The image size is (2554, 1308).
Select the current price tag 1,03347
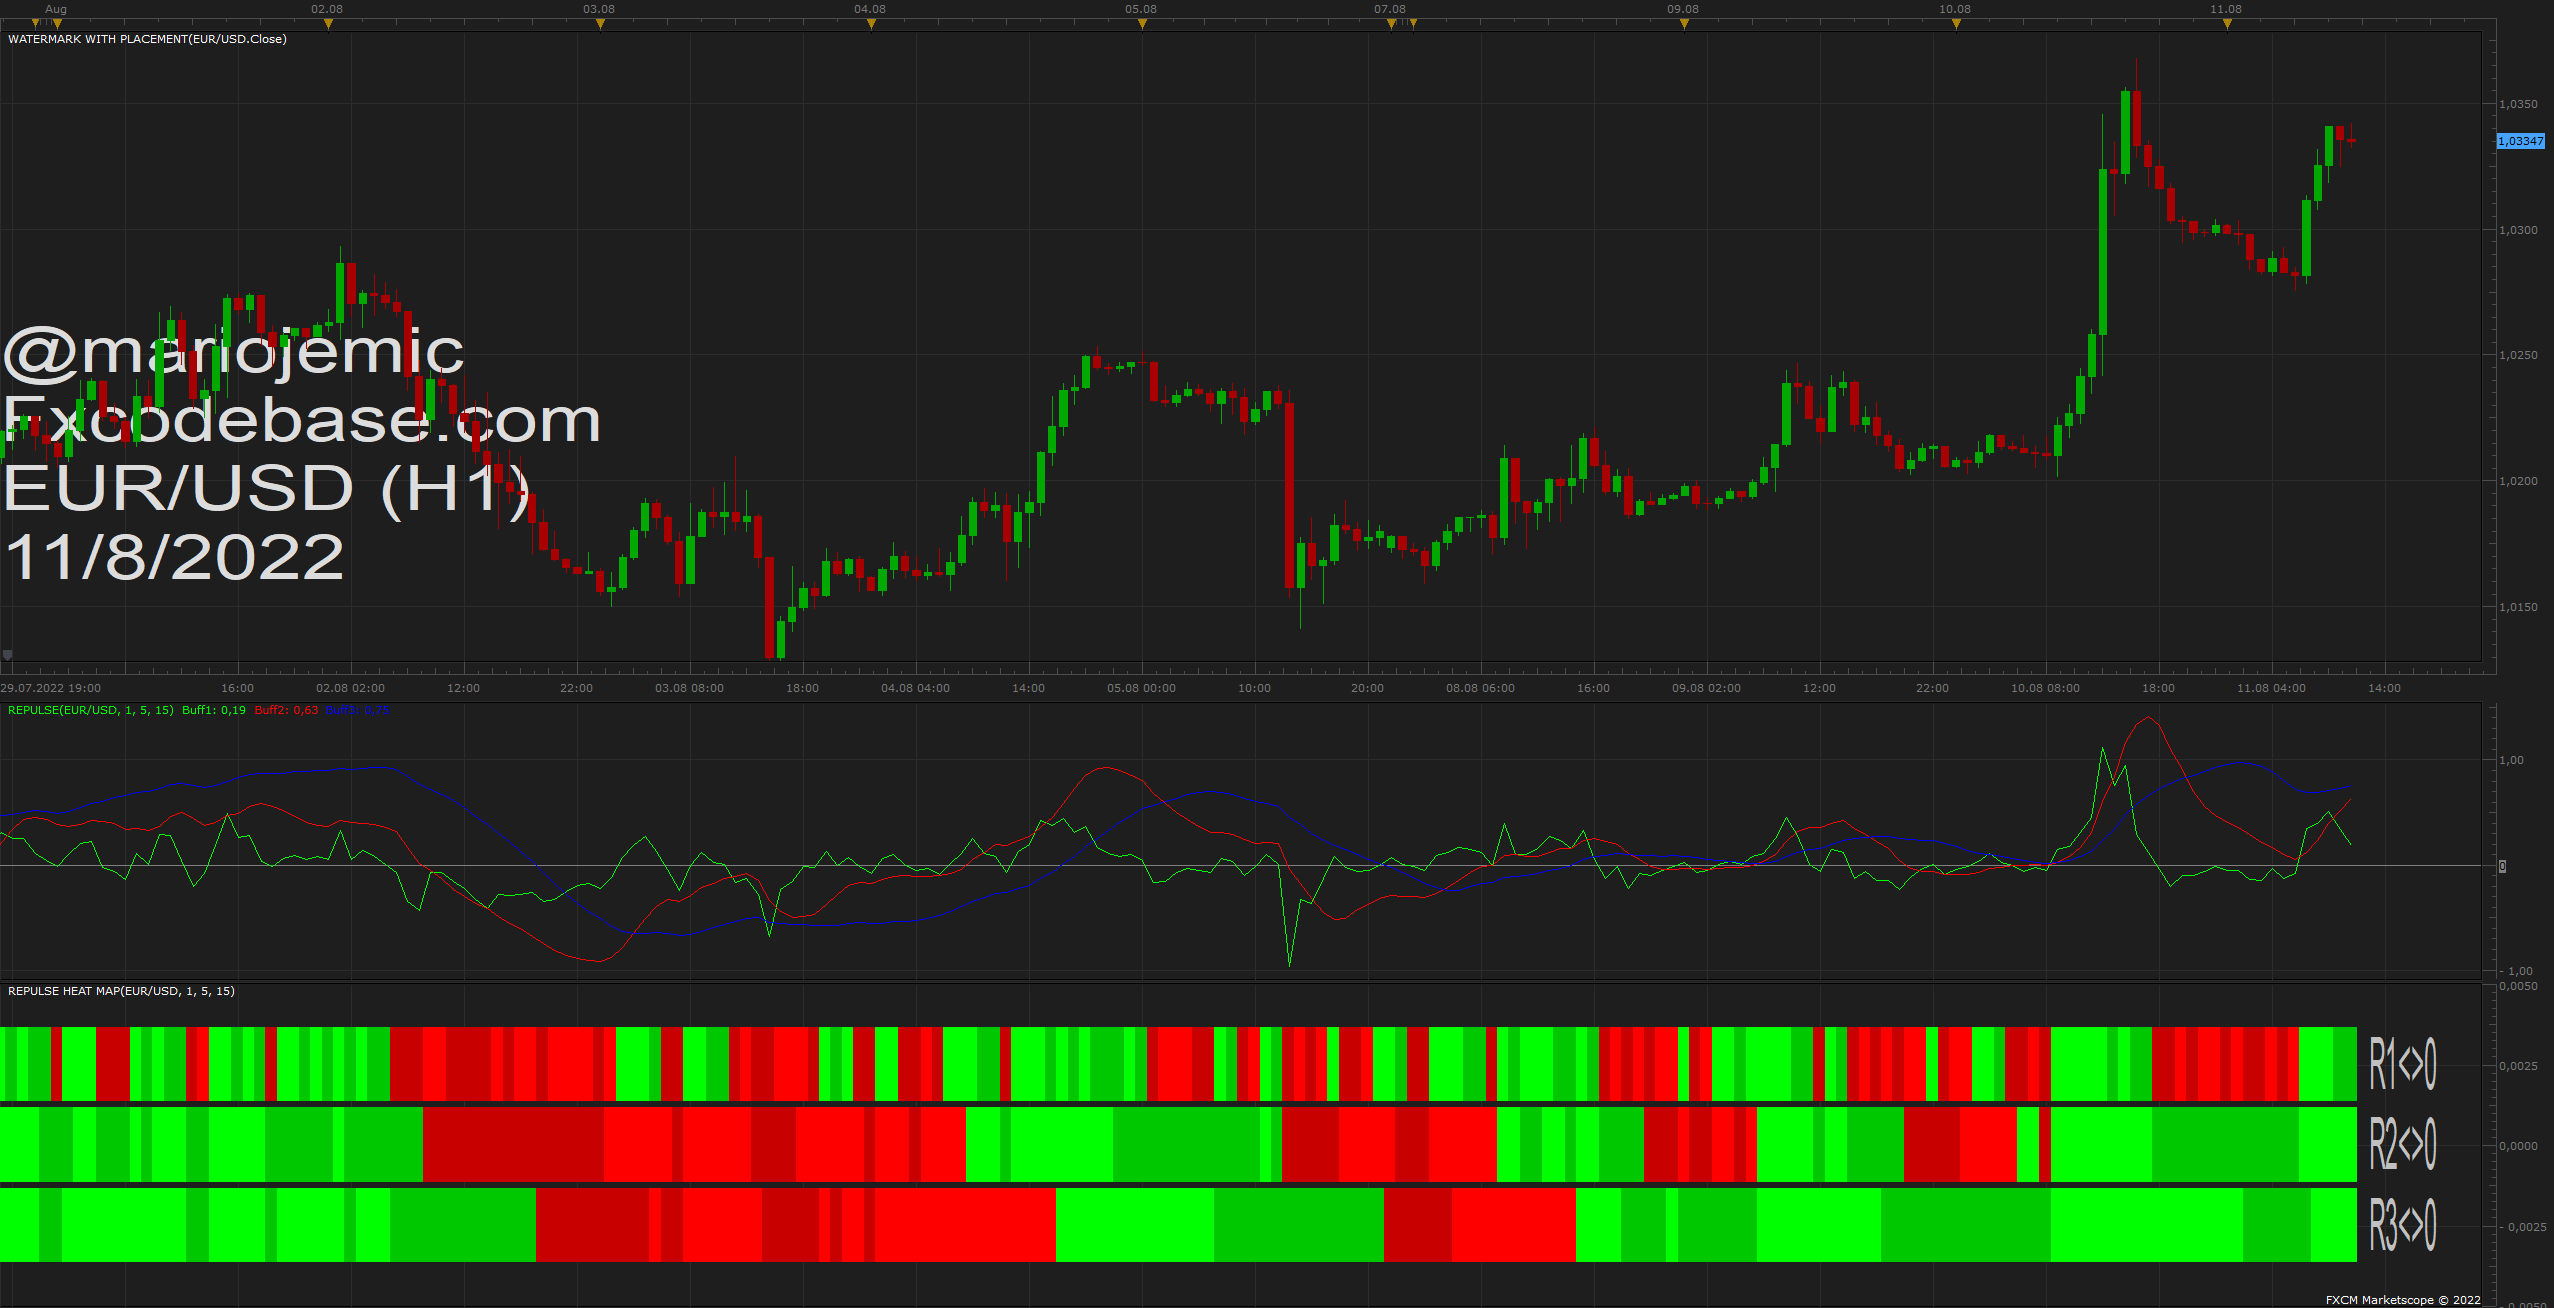[2521, 141]
